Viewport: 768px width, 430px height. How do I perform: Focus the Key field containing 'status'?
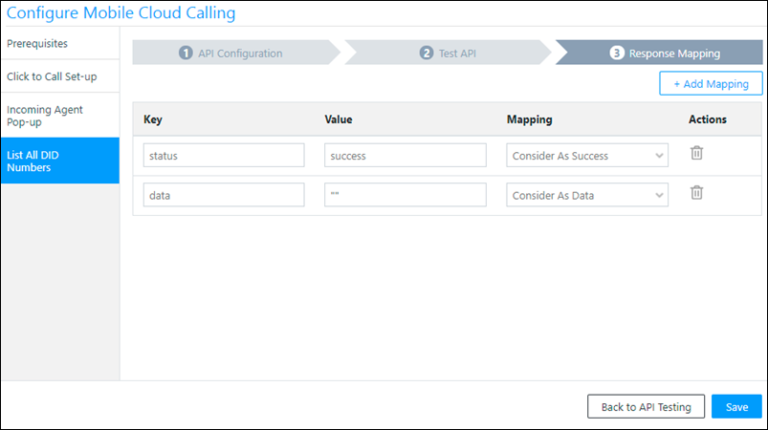tap(224, 155)
